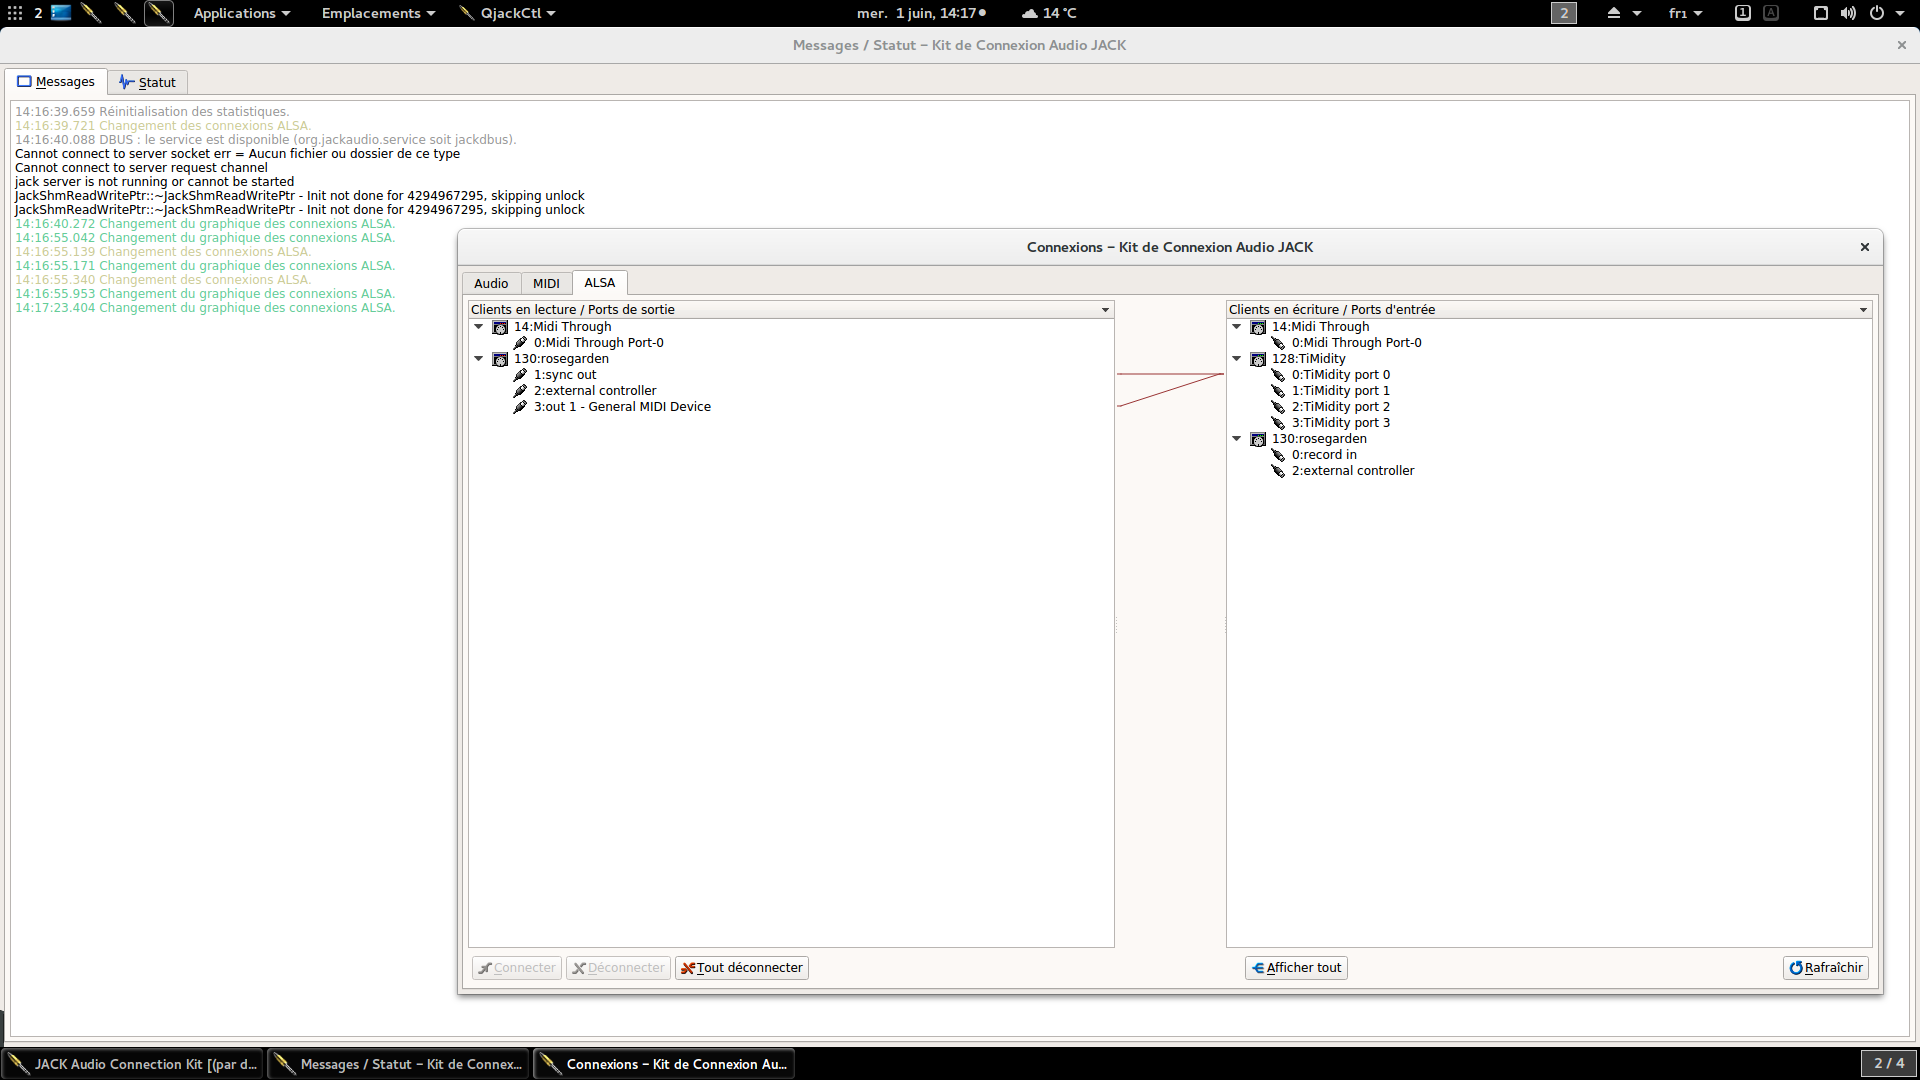
Task: Click the Tout déconnecter button
Action: point(742,967)
